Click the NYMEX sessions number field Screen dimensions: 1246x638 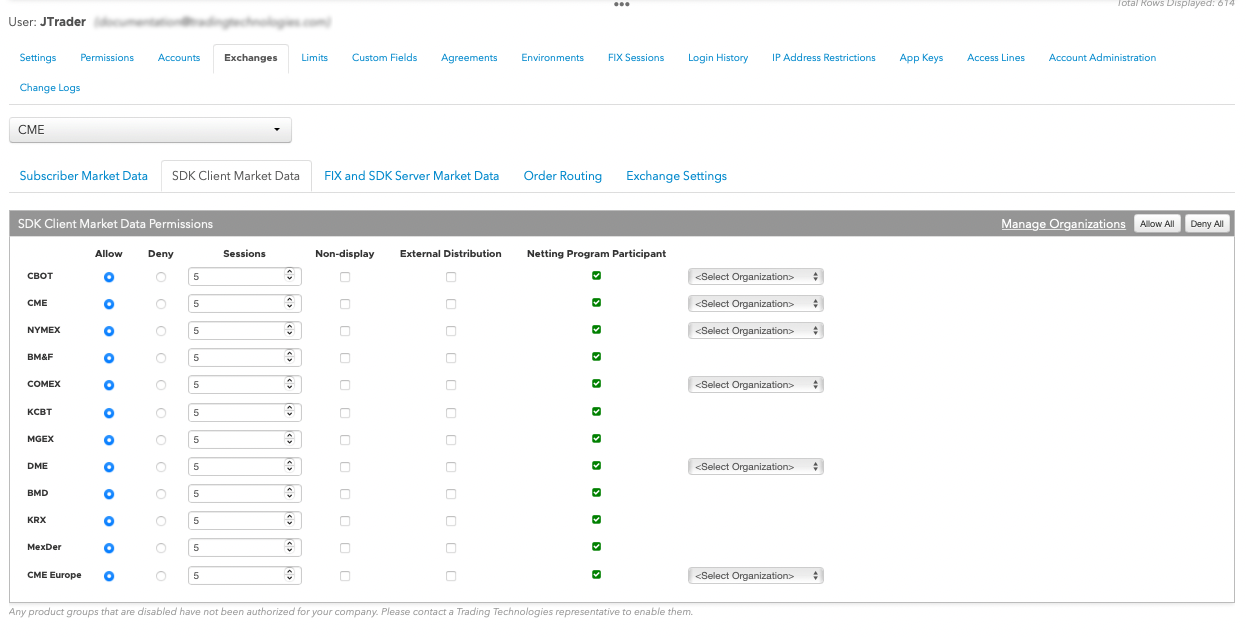(x=245, y=331)
